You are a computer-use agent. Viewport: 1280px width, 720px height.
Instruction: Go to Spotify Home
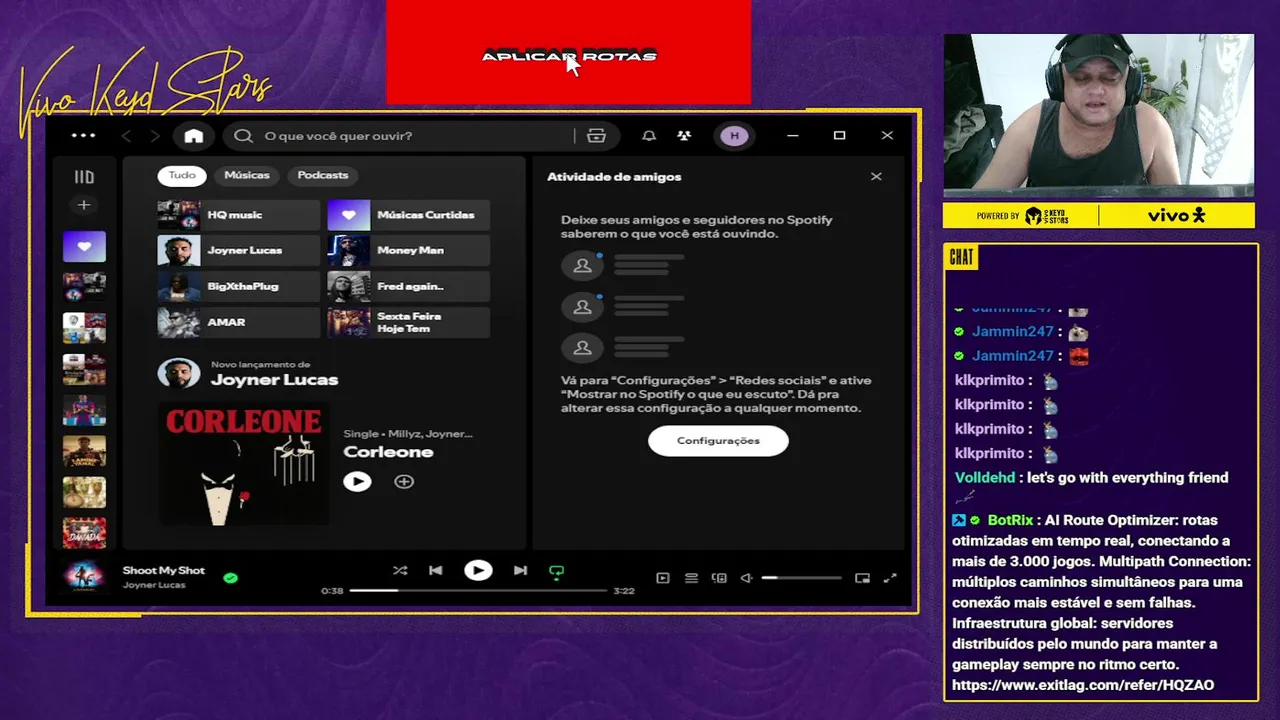[194, 136]
